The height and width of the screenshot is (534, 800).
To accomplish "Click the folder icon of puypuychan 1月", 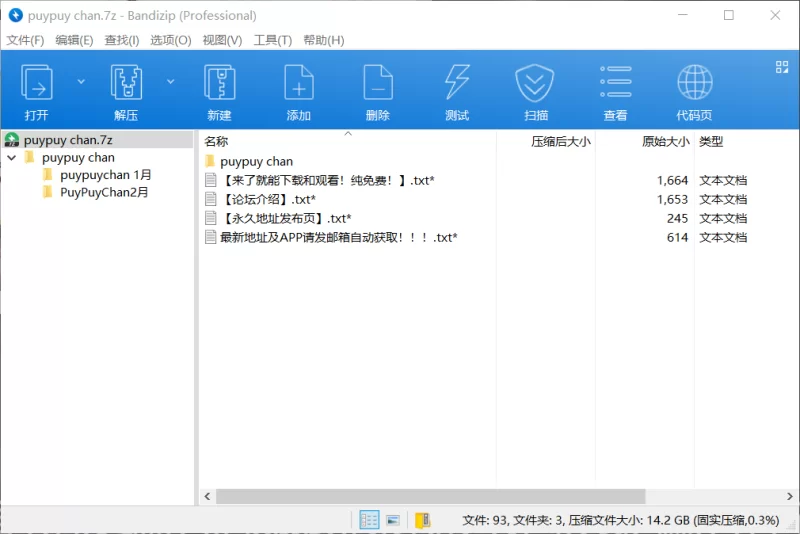I will (47, 175).
